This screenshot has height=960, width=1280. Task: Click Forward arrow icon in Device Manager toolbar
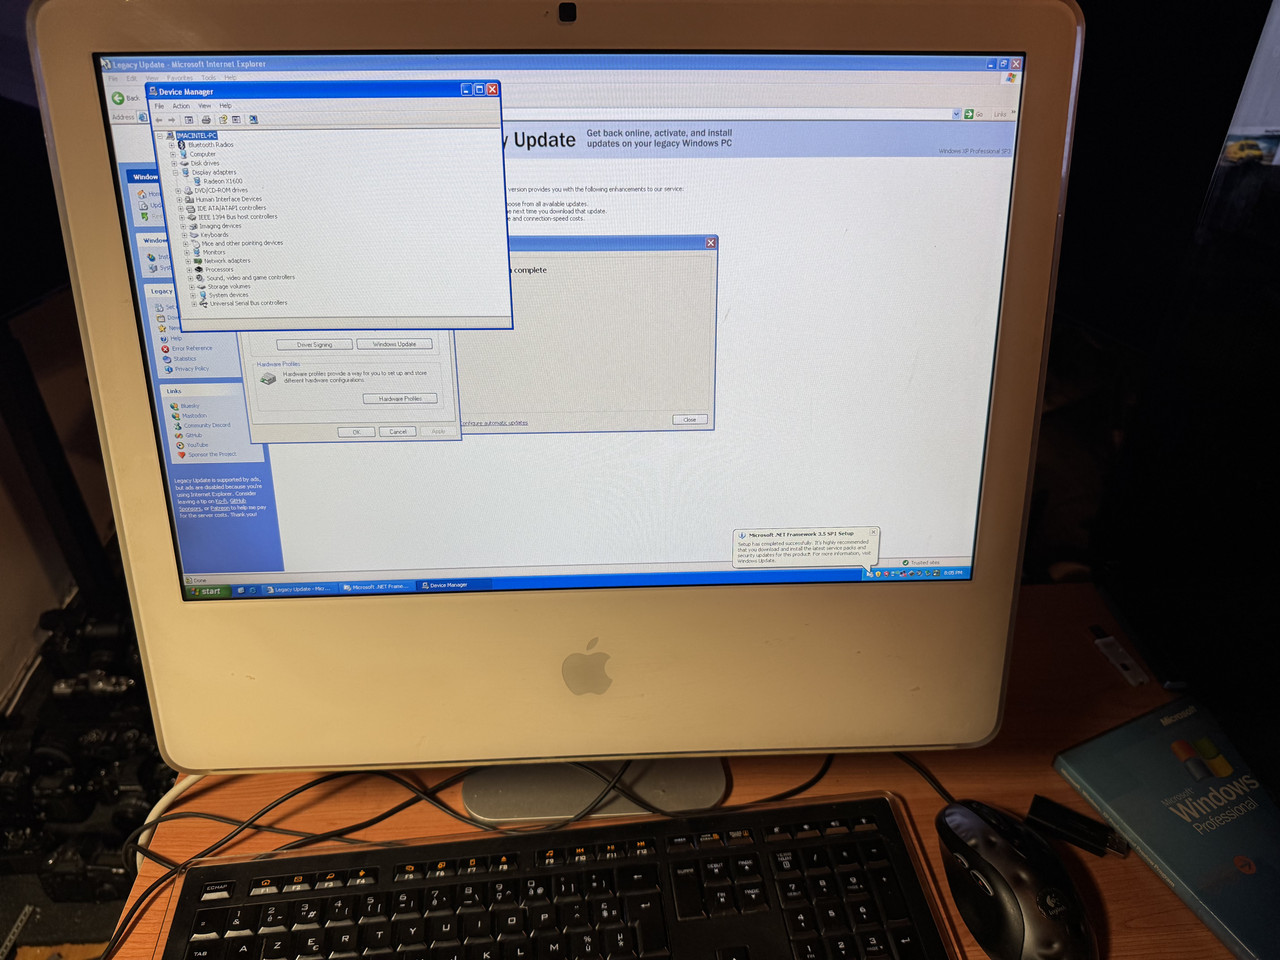[171, 120]
